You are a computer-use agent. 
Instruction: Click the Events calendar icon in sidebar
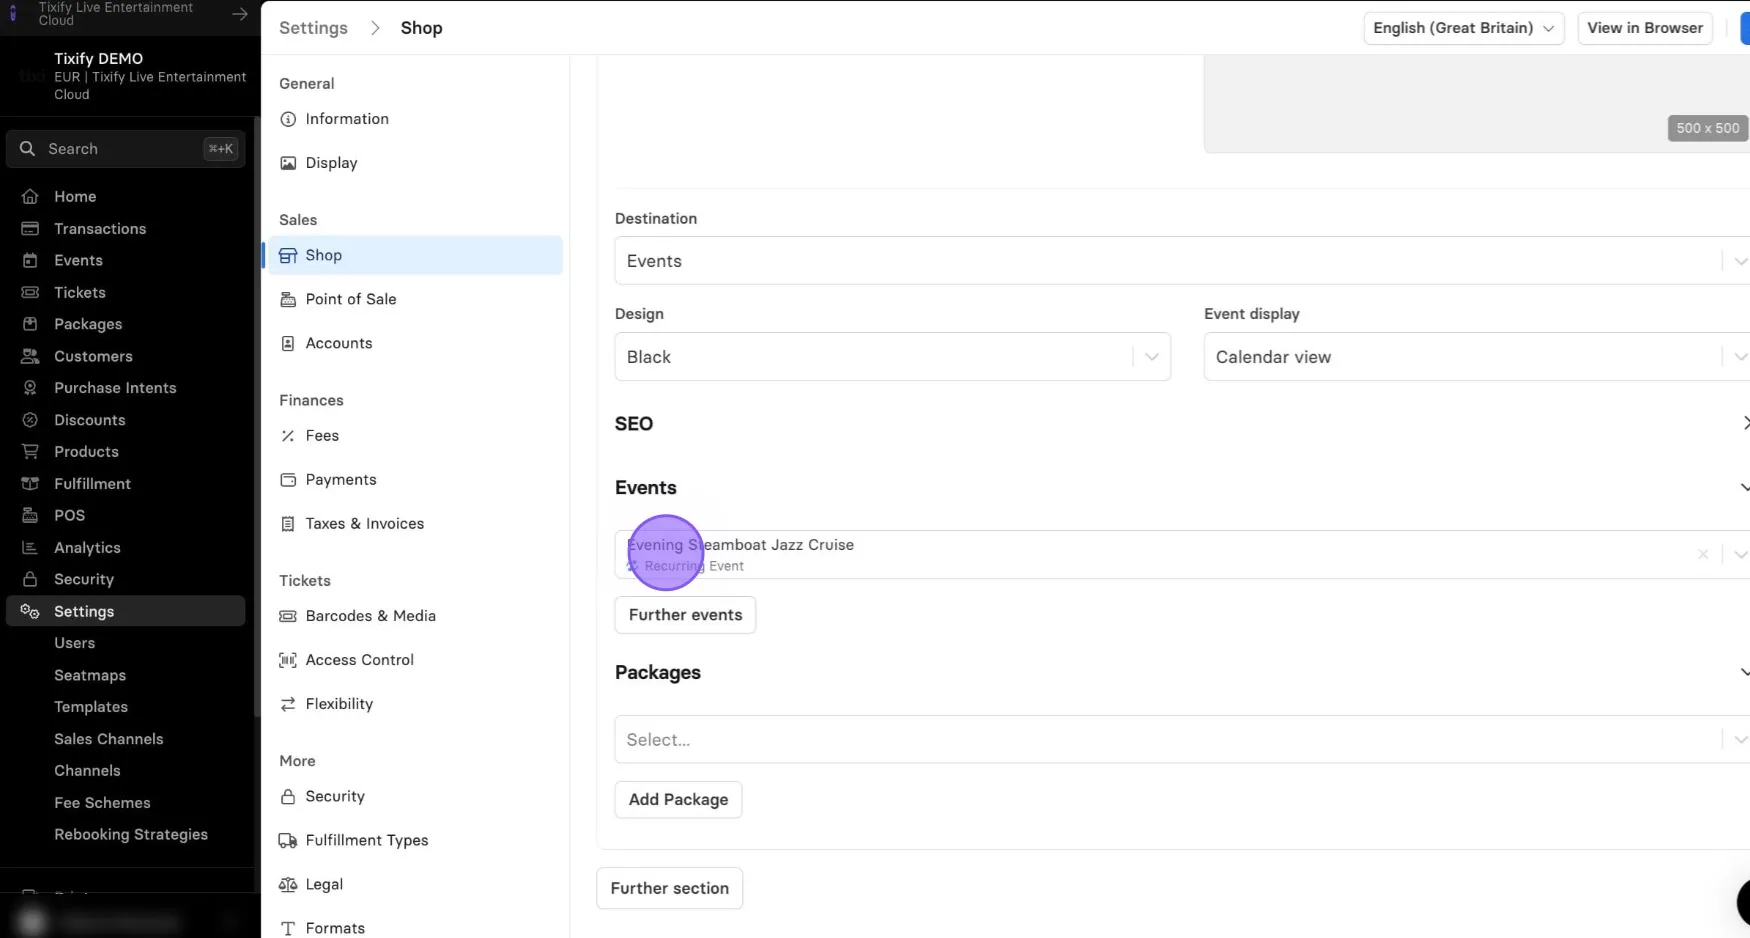point(30,260)
